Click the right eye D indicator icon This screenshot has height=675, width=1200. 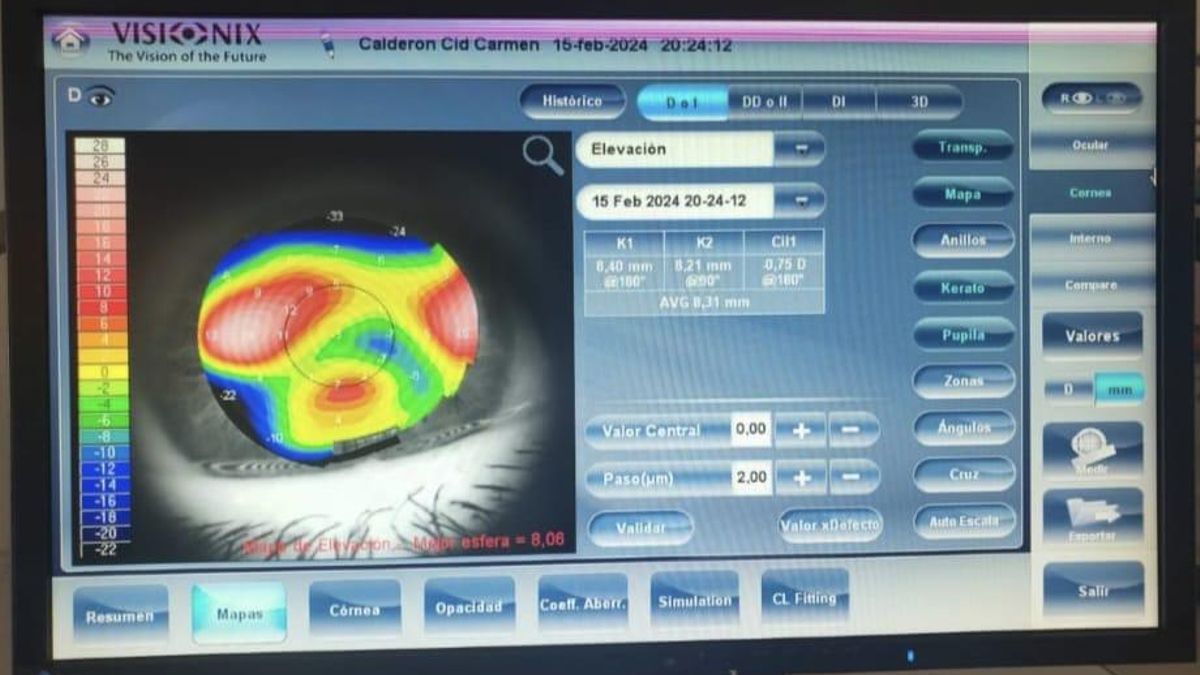tap(92, 96)
